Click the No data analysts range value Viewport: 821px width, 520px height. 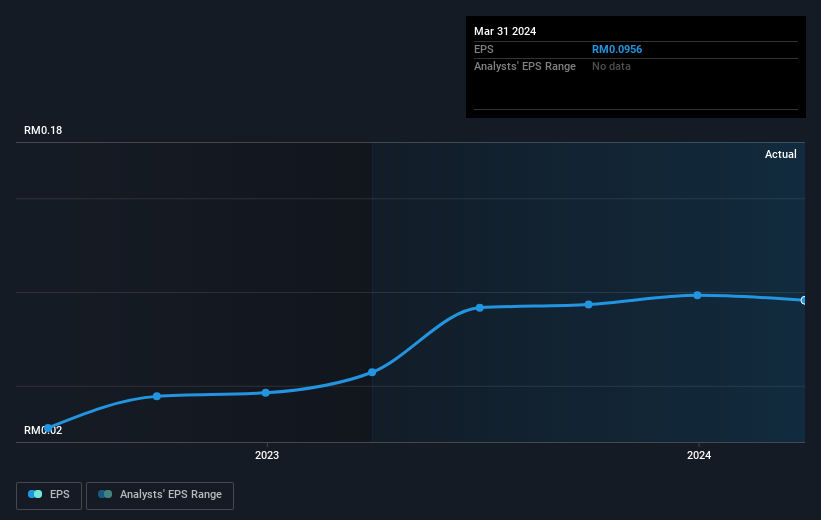coord(611,67)
